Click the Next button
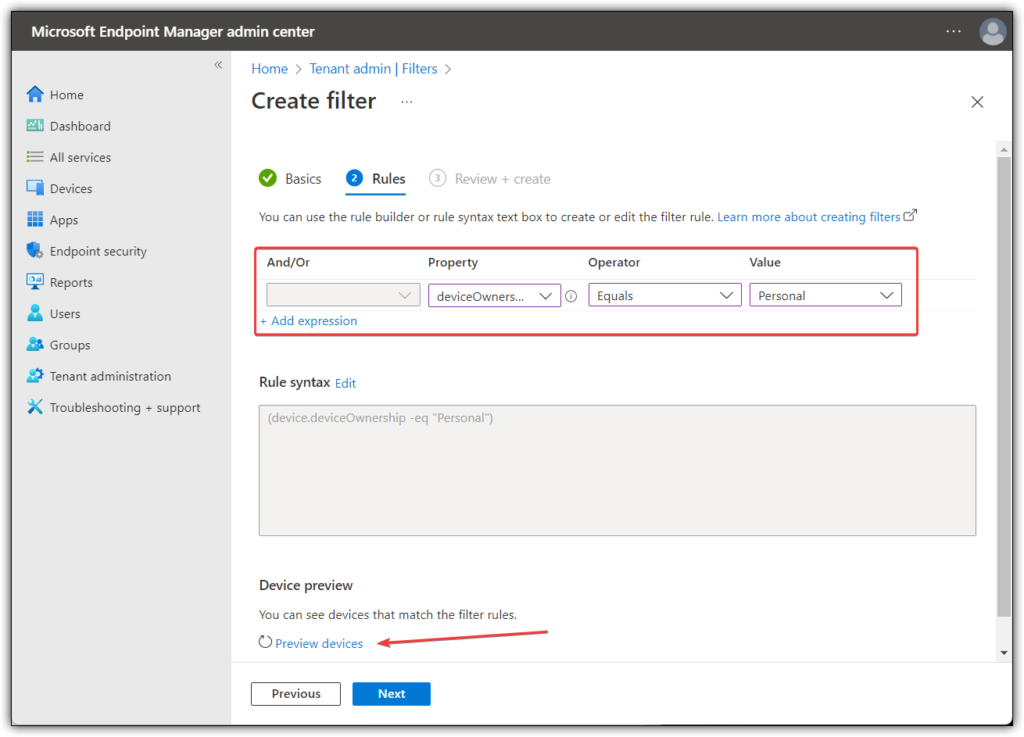 click(x=391, y=693)
